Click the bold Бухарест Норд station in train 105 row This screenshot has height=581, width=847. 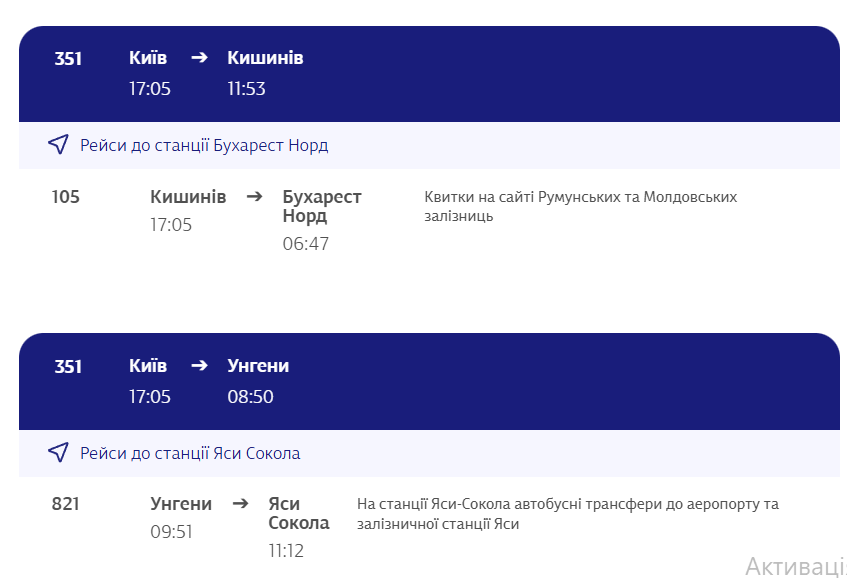click(x=321, y=206)
